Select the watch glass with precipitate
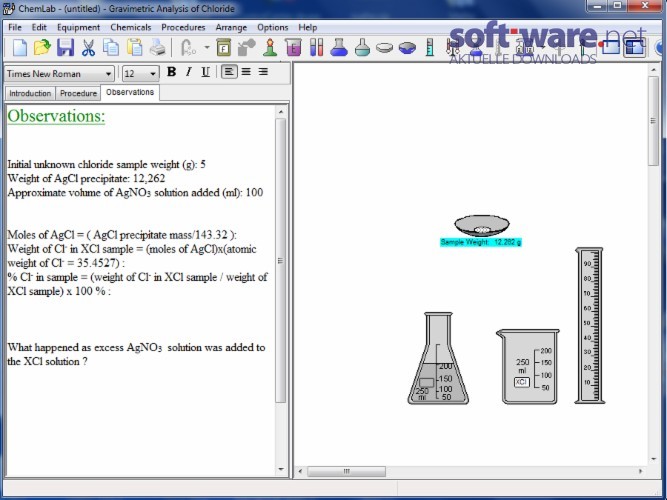This screenshot has height=500, width=667. (482, 225)
